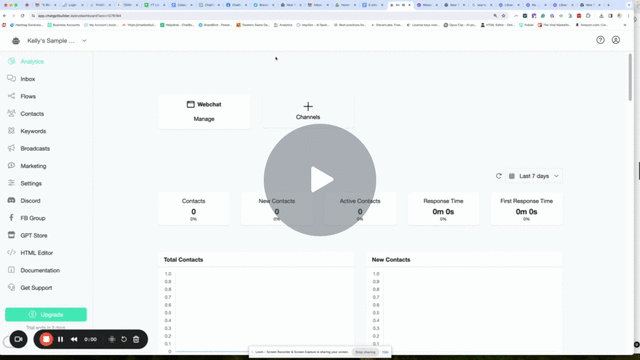Click the green Upgrade button

(x=46, y=314)
